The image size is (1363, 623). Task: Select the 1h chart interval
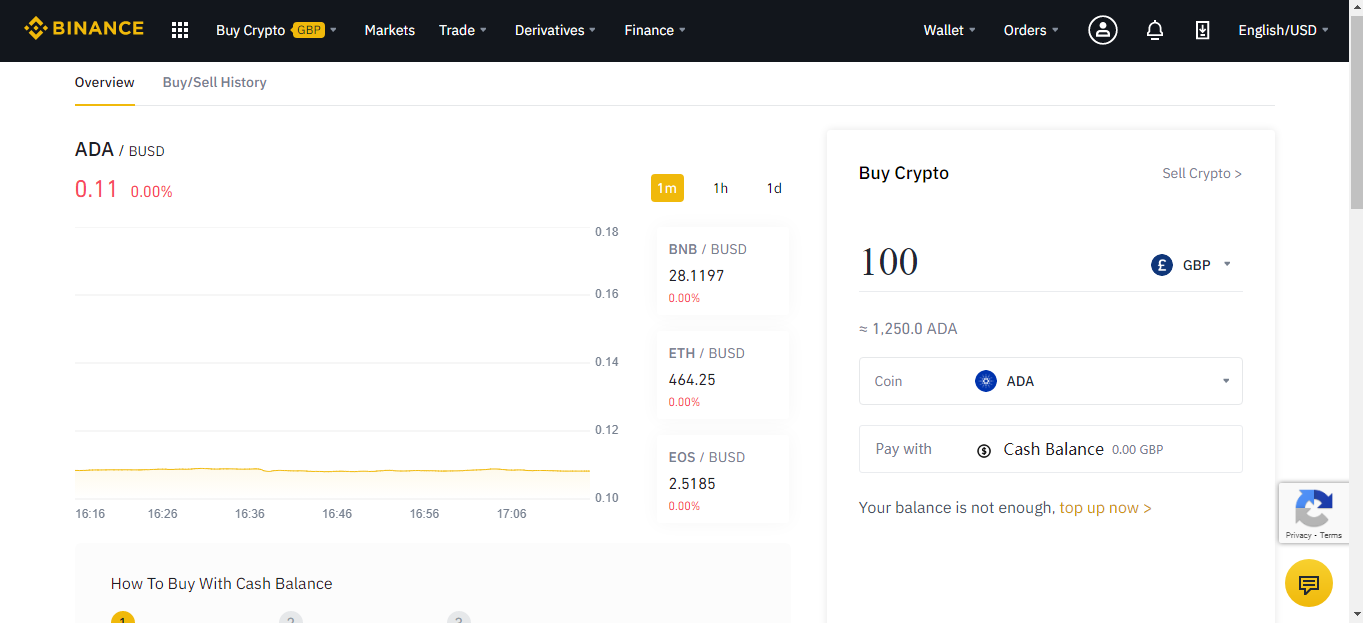point(721,188)
